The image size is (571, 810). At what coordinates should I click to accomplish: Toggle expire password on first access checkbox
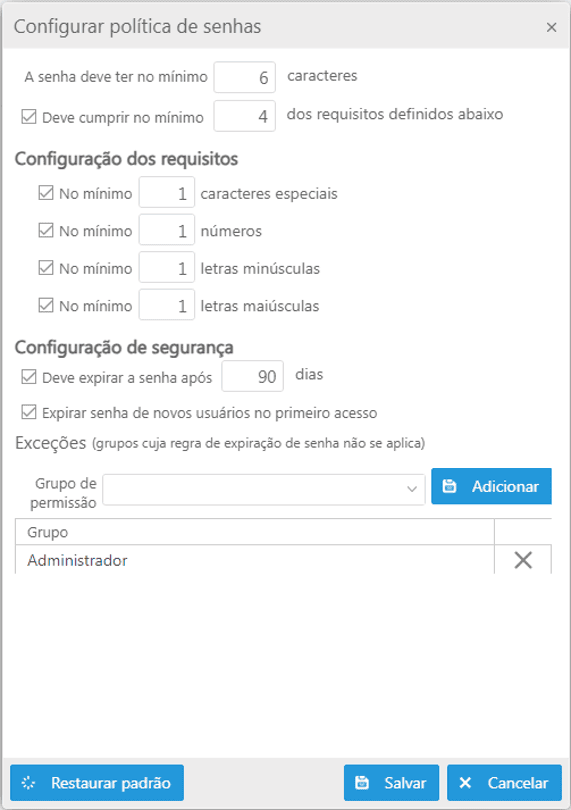[29, 412]
